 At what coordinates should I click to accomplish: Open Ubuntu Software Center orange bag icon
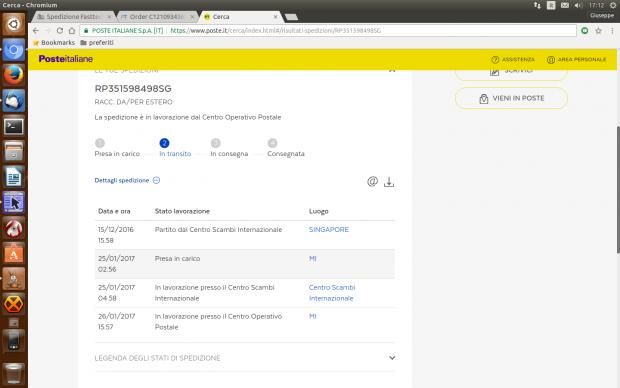point(13,254)
